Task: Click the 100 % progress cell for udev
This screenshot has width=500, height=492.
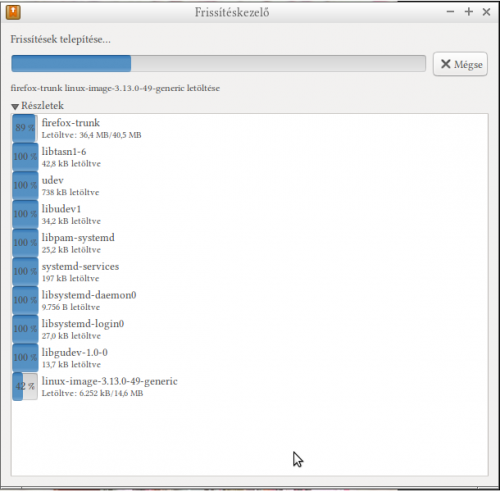Action: pos(25,185)
